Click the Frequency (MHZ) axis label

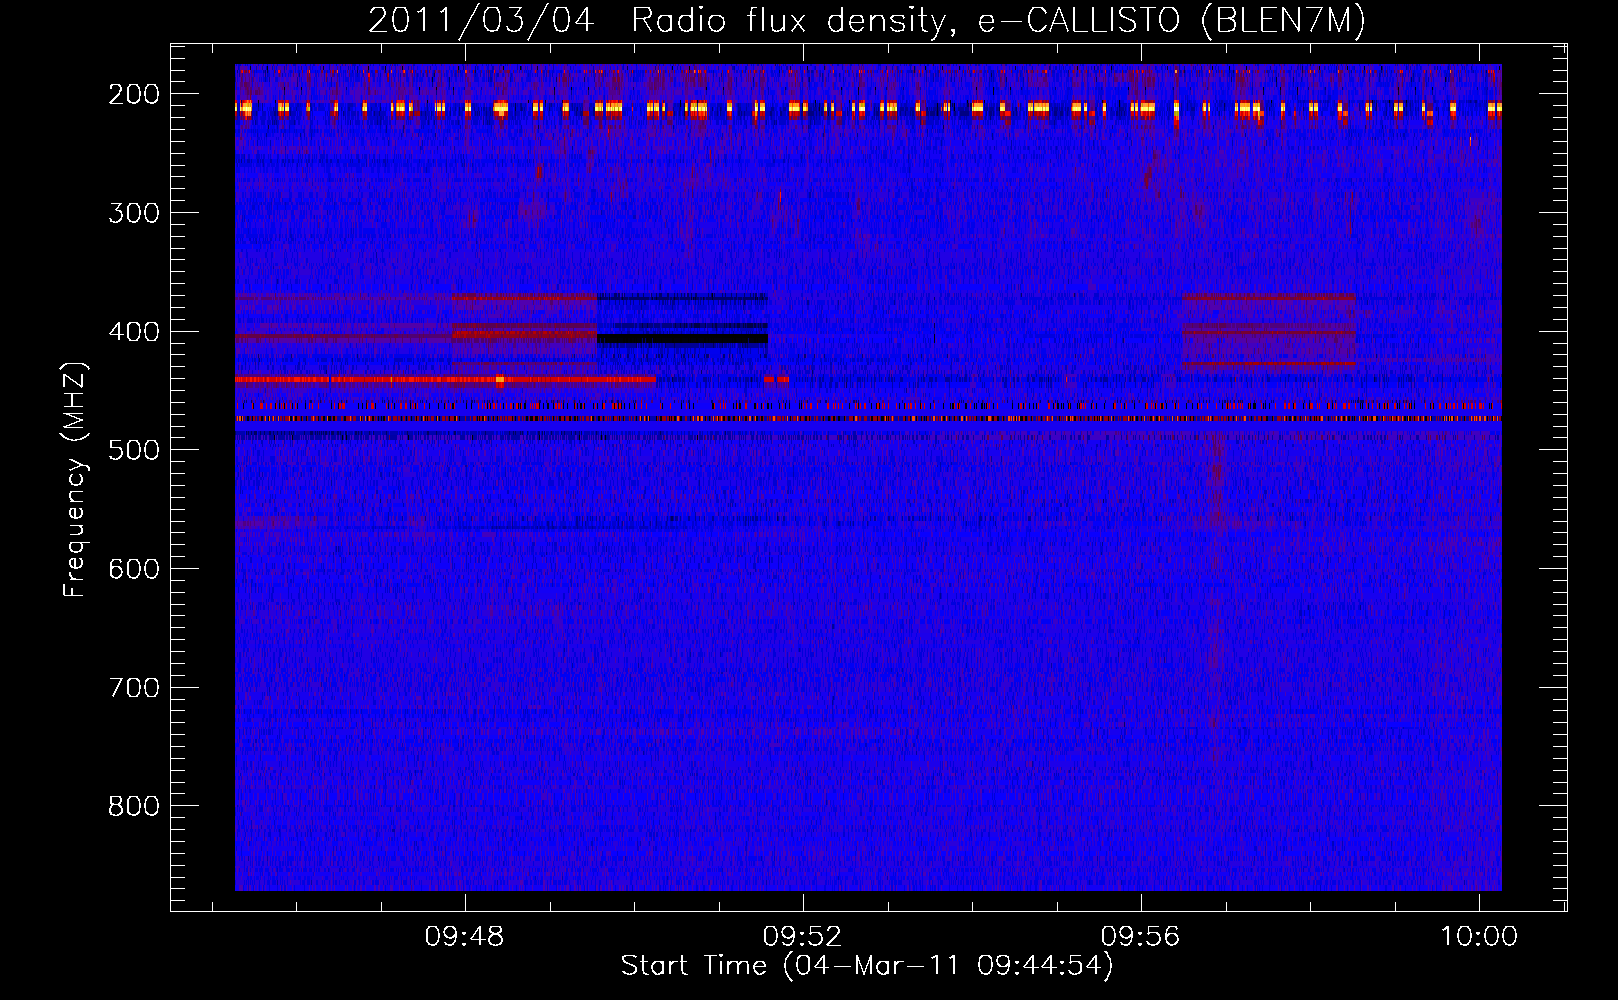(76, 479)
